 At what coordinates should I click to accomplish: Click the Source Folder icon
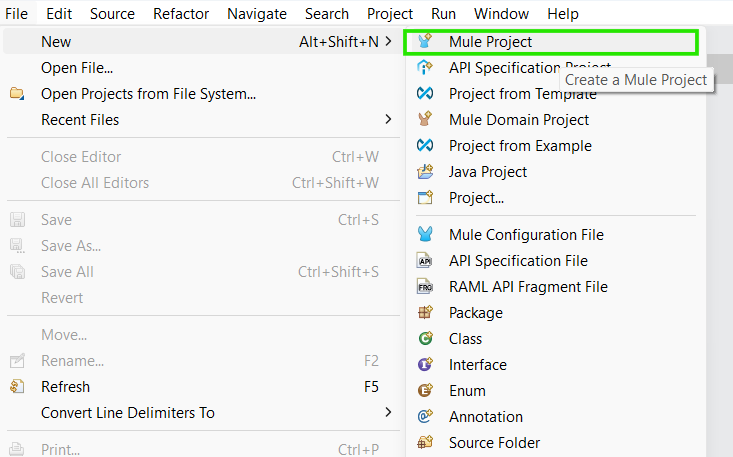[426, 443]
